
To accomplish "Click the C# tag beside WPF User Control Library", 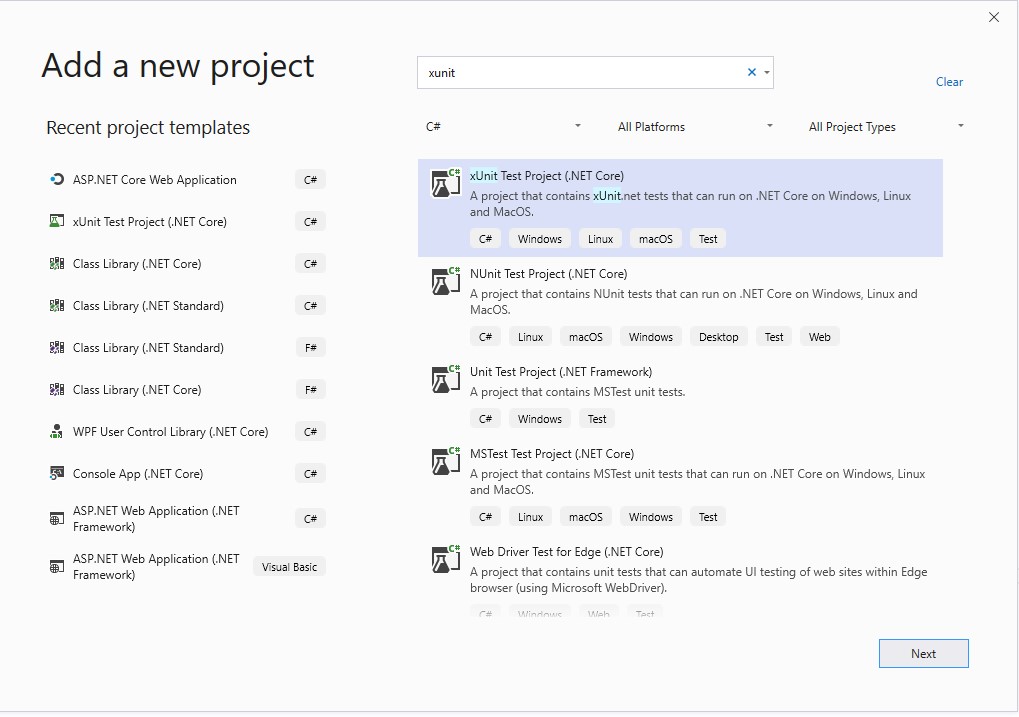I will [311, 432].
